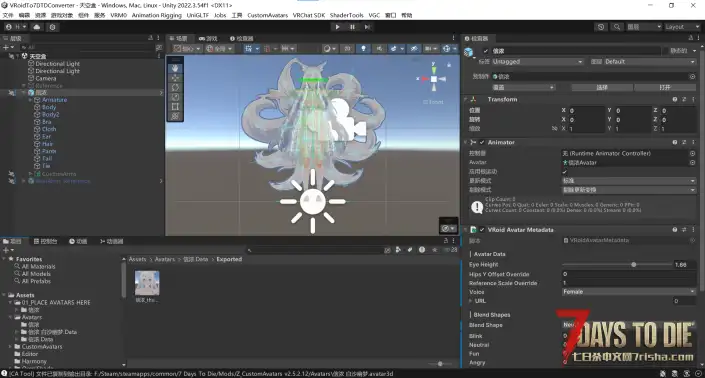Open the ShaderTools menu
Screen dimensions: 705x378
click(x=347, y=15)
